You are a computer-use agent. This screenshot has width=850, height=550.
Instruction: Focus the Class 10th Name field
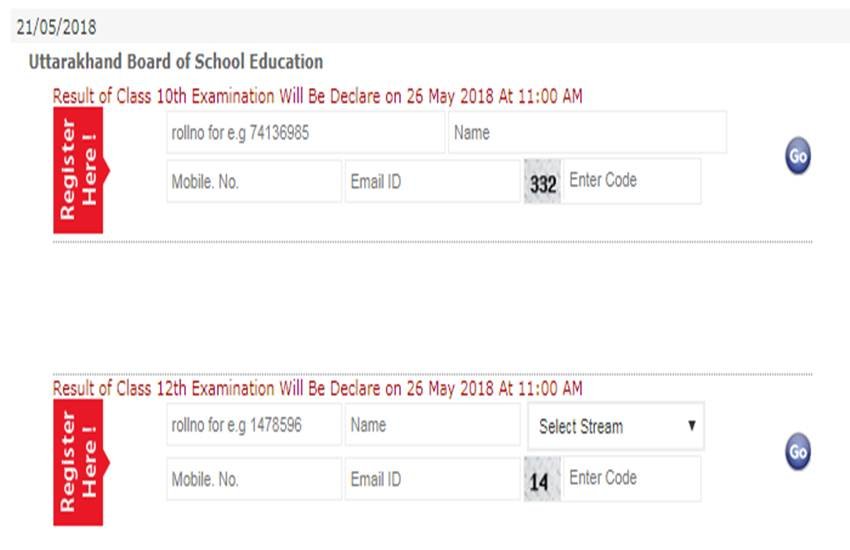tap(587, 132)
